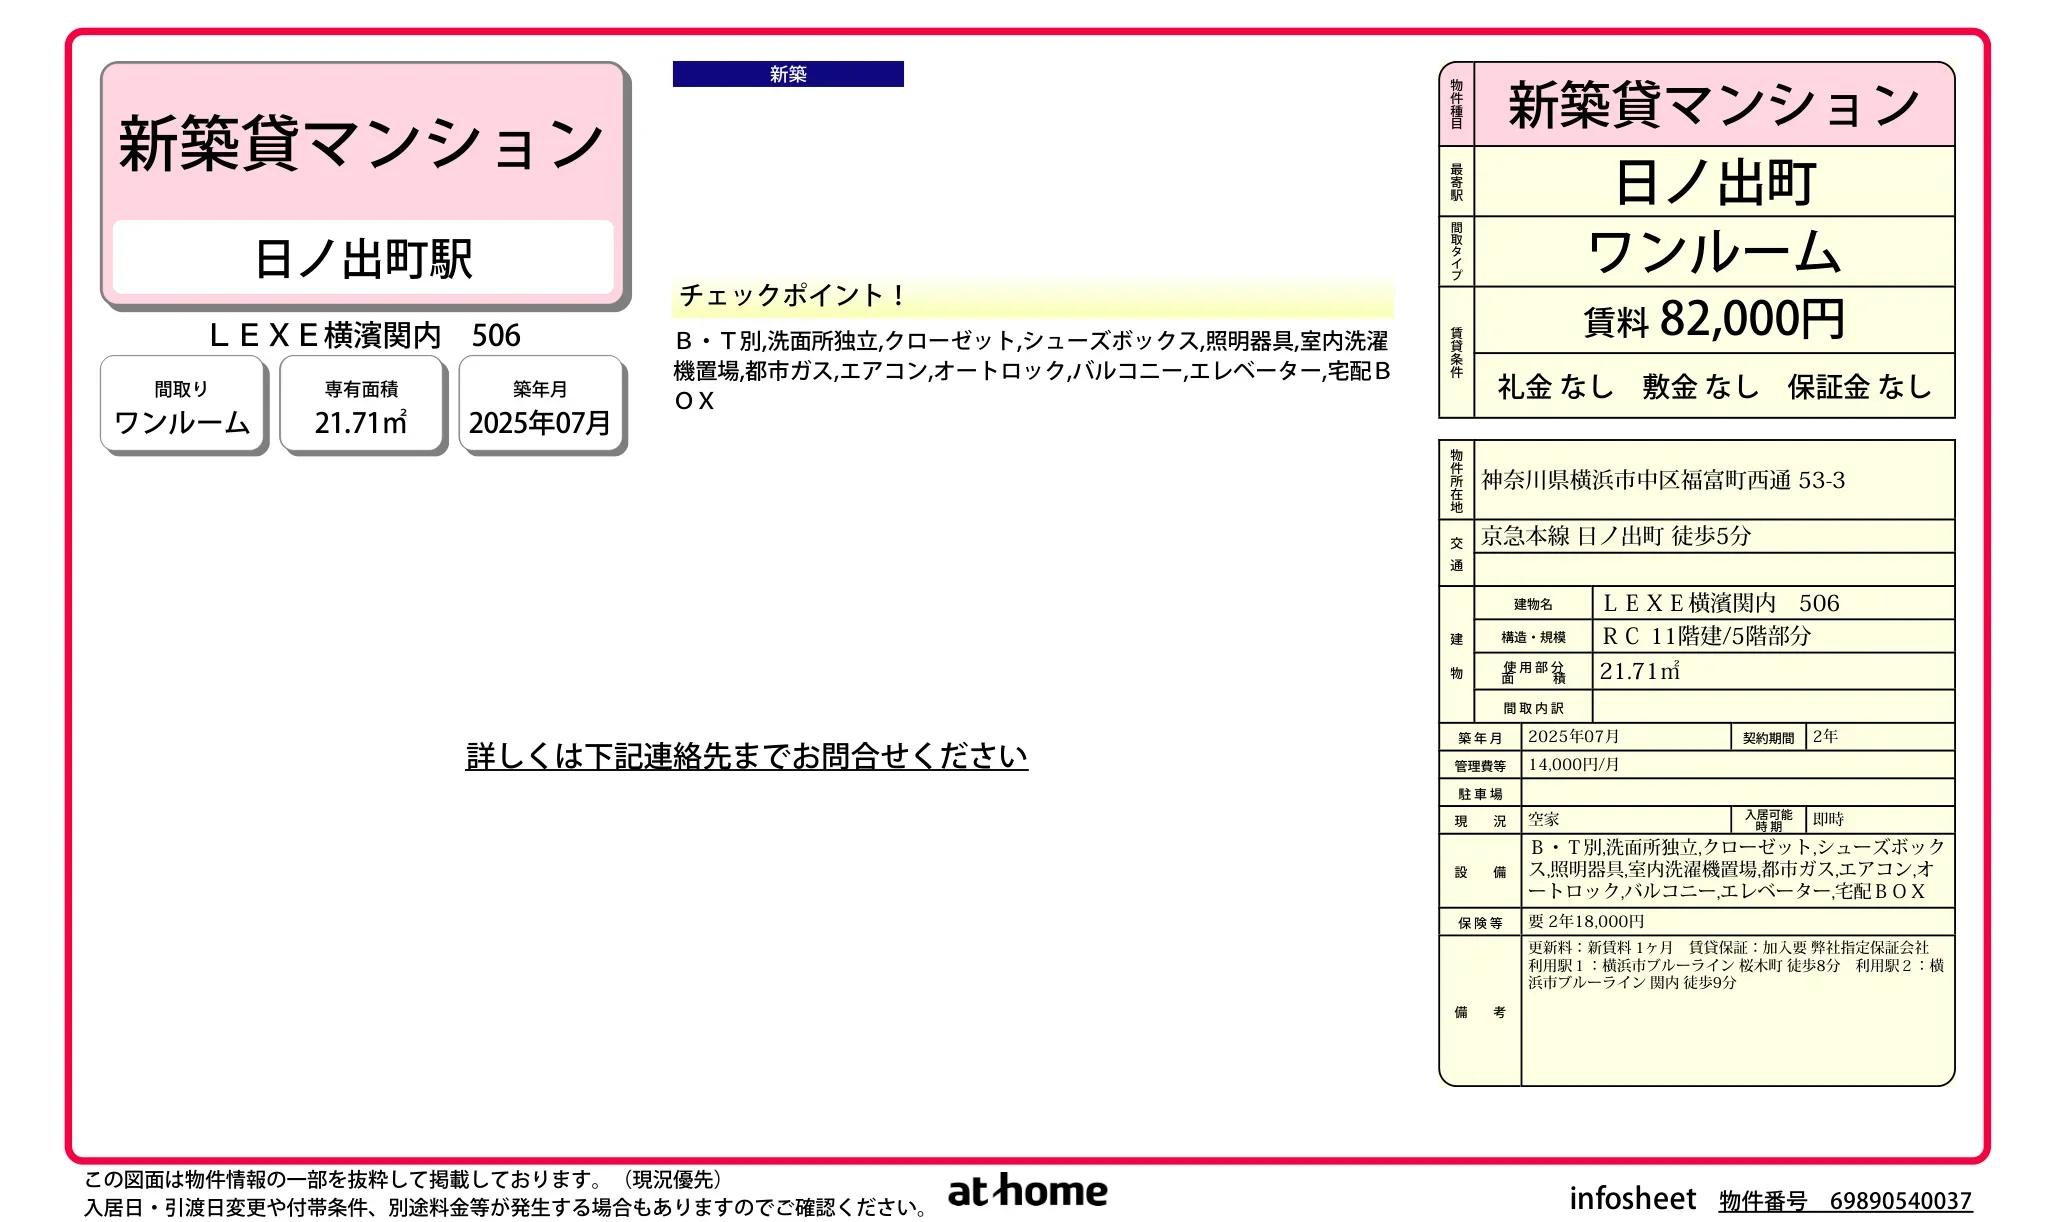Click the 間取り ワンルーム badge
Viewport: 2056px width, 1222px height.
[183, 404]
